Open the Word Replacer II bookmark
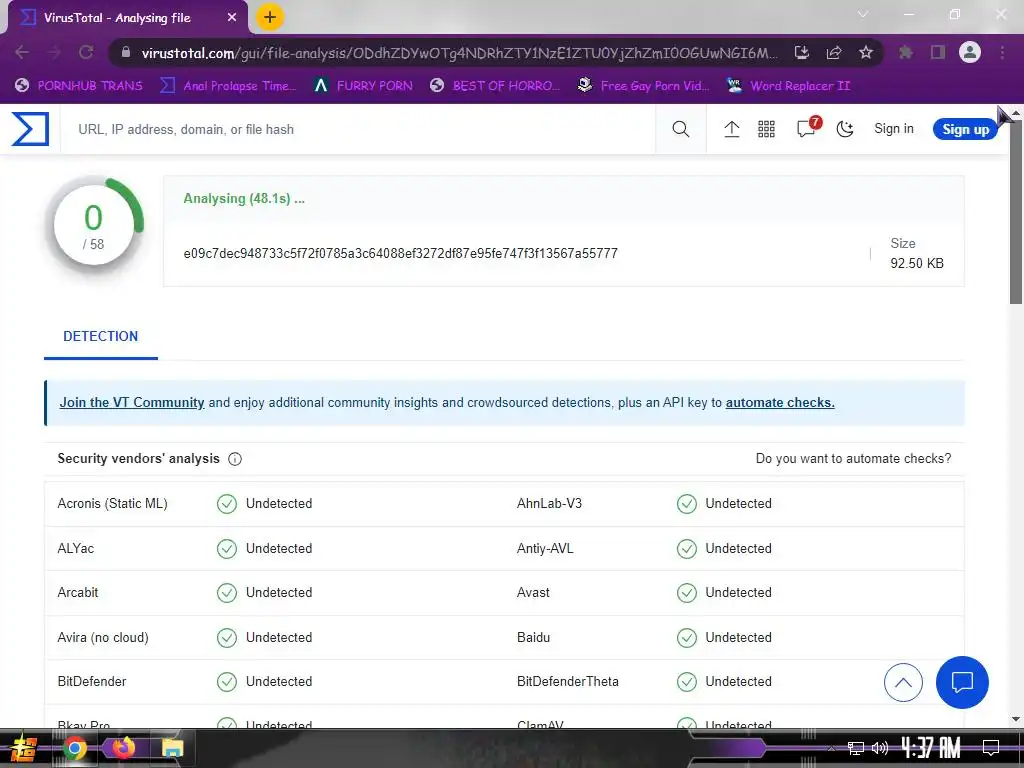 click(x=789, y=86)
